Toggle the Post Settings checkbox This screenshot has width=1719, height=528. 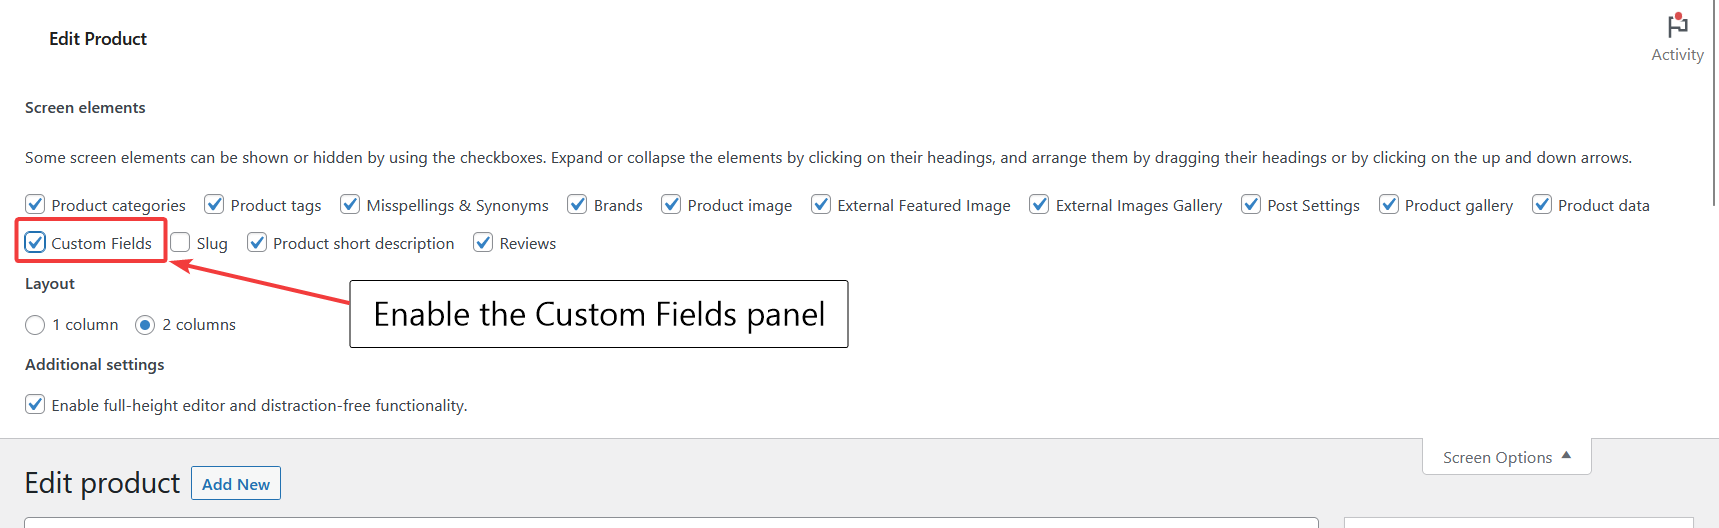(1251, 204)
